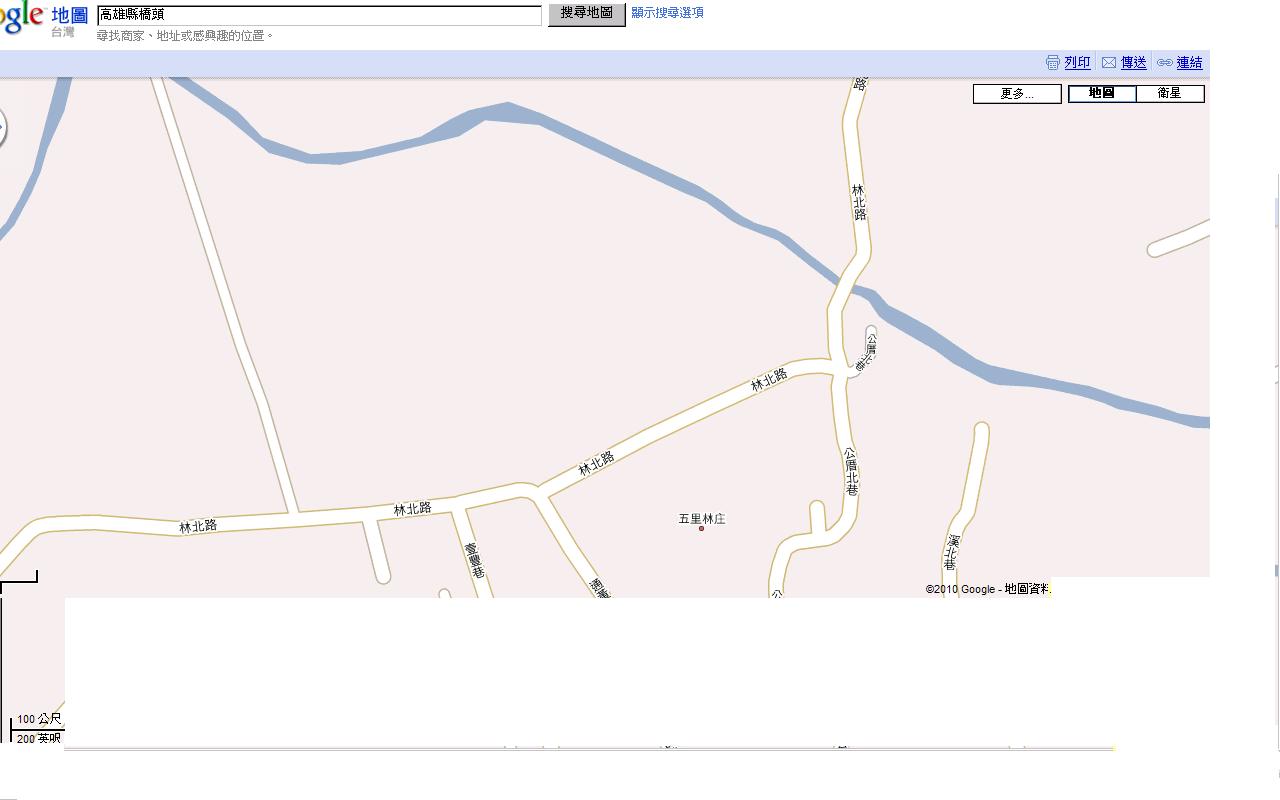Click the chain-link icon beside 連結
The image size is (1280, 800).
click(1164, 63)
